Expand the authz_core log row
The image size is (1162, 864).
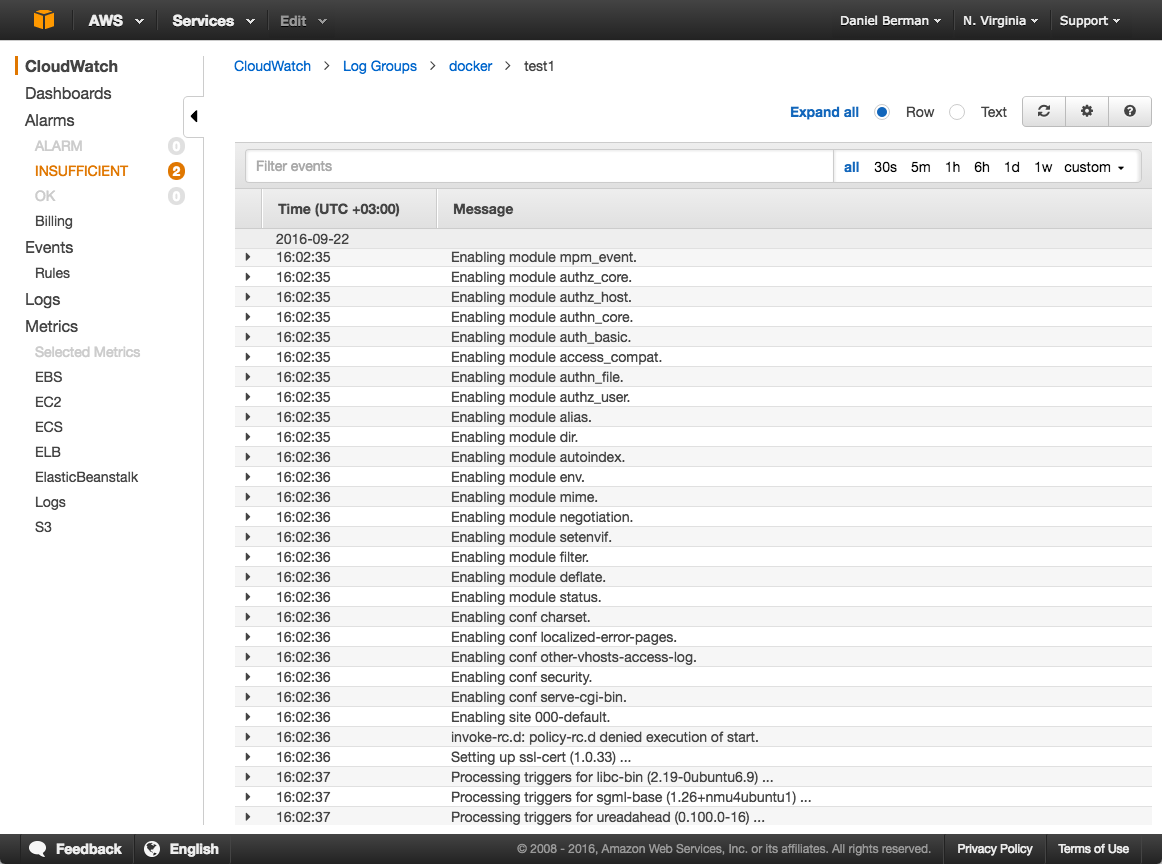click(248, 277)
